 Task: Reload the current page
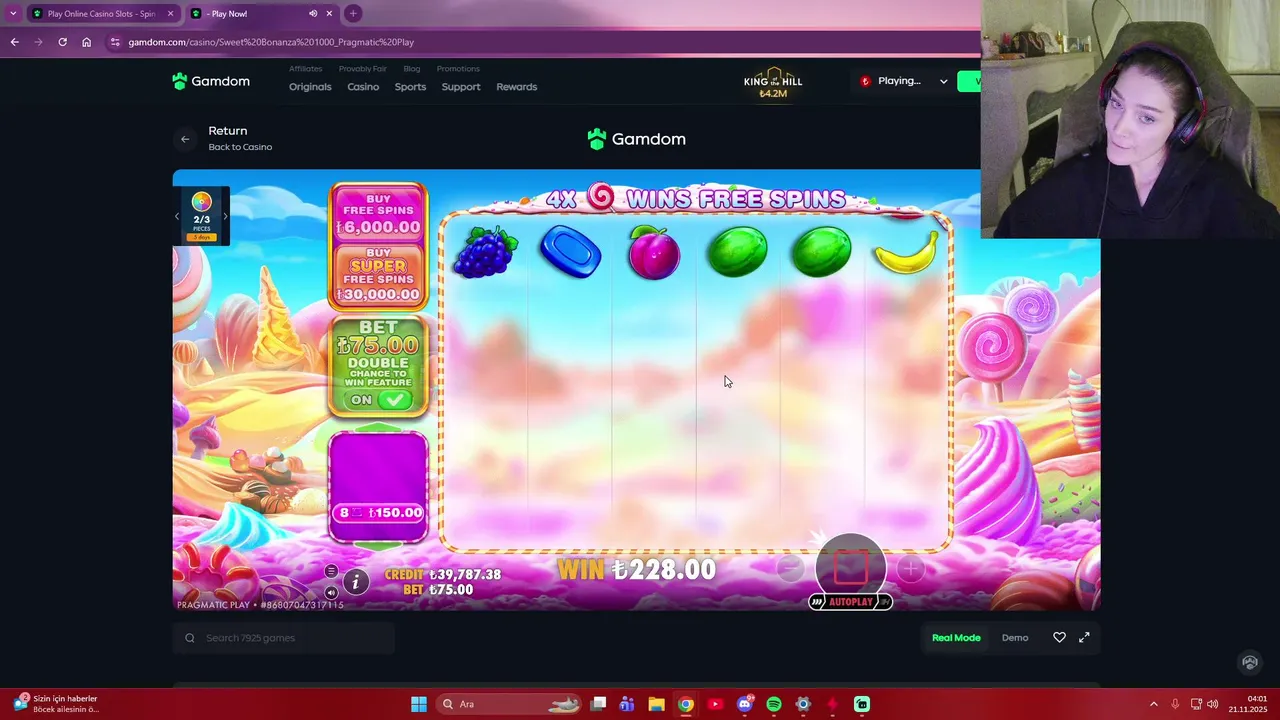tap(62, 42)
